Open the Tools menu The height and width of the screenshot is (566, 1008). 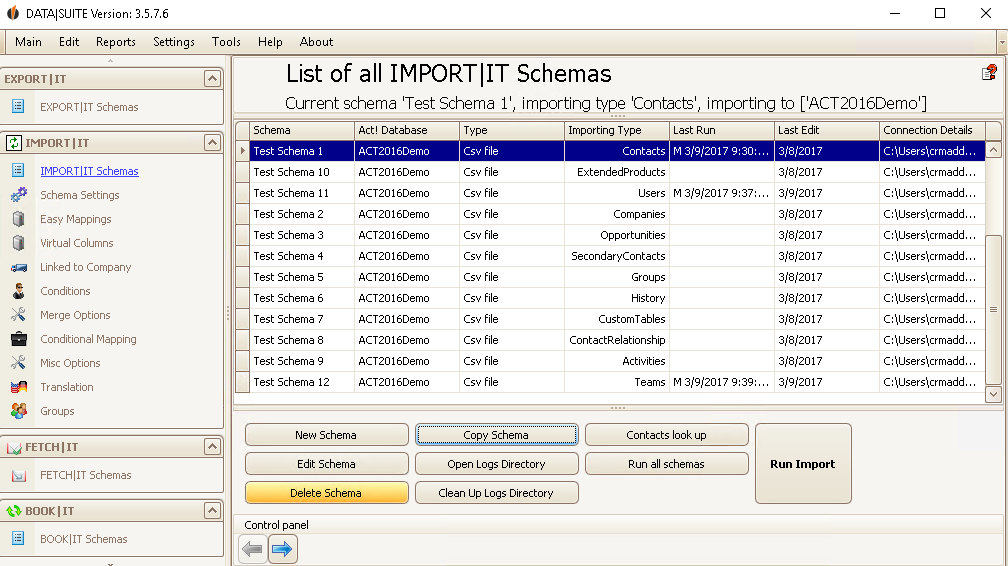pyautogui.click(x=226, y=42)
